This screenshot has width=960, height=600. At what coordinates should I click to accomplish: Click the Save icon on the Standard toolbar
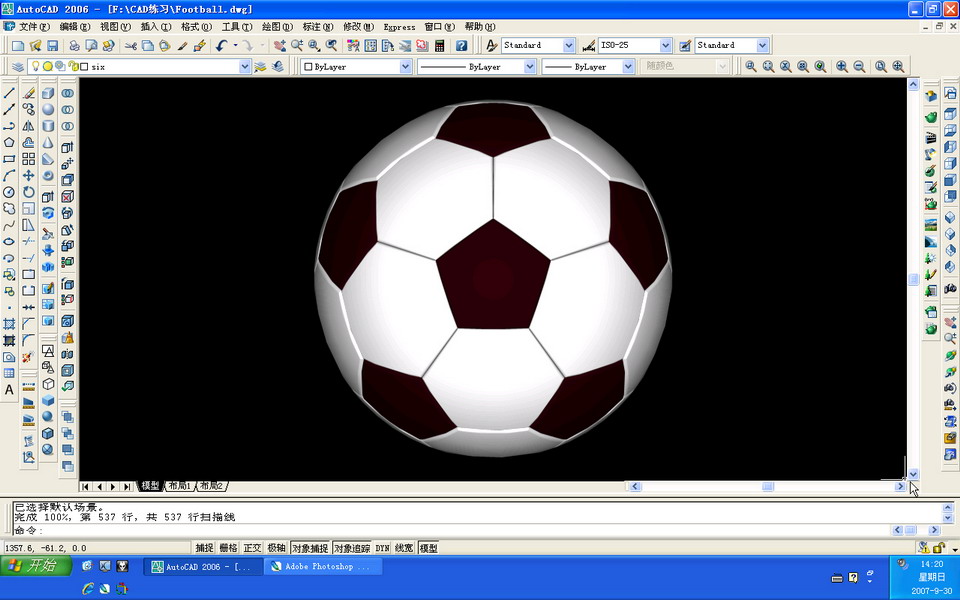pos(52,45)
